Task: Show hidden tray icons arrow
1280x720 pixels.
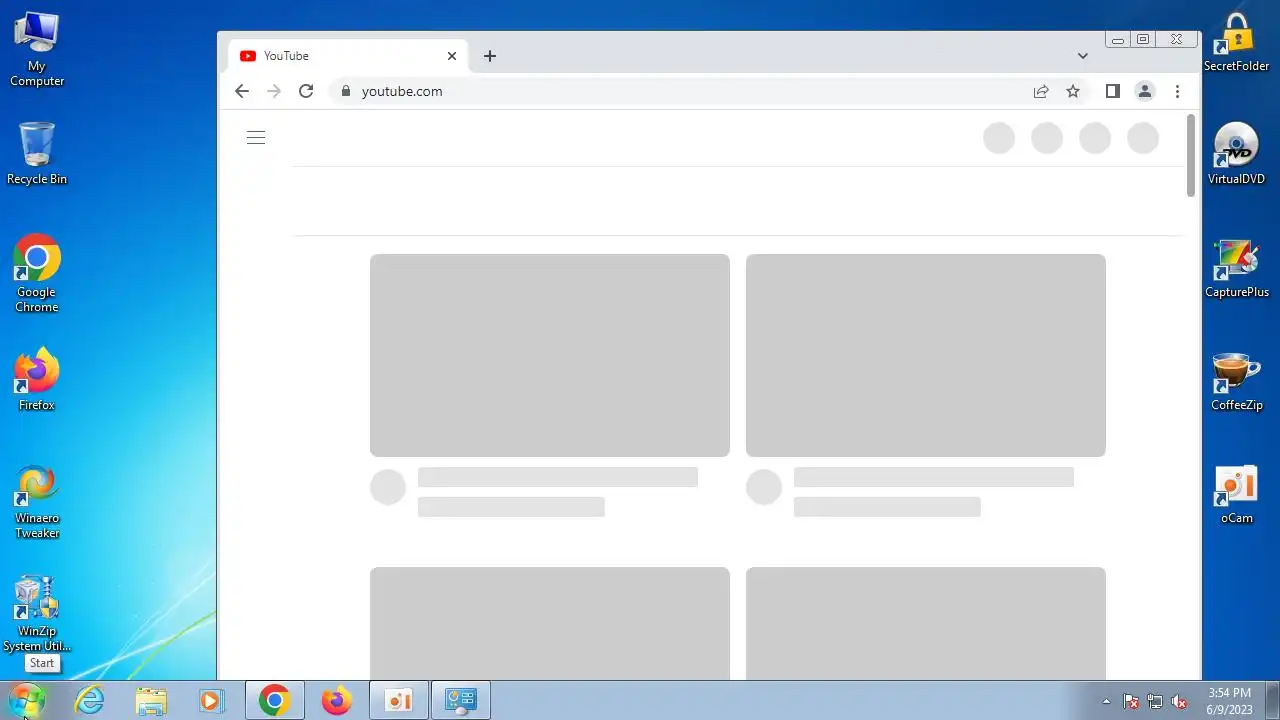Action: 1106,701
